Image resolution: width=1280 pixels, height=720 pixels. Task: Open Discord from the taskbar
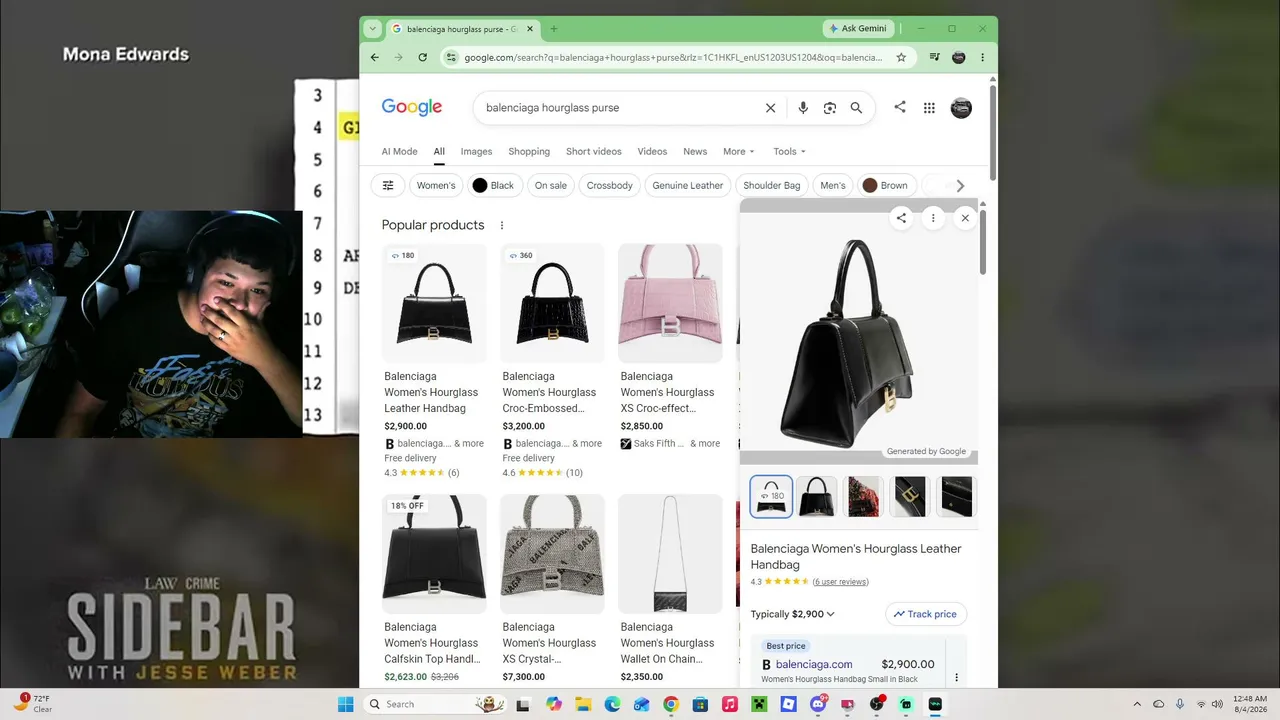[818, 704]
